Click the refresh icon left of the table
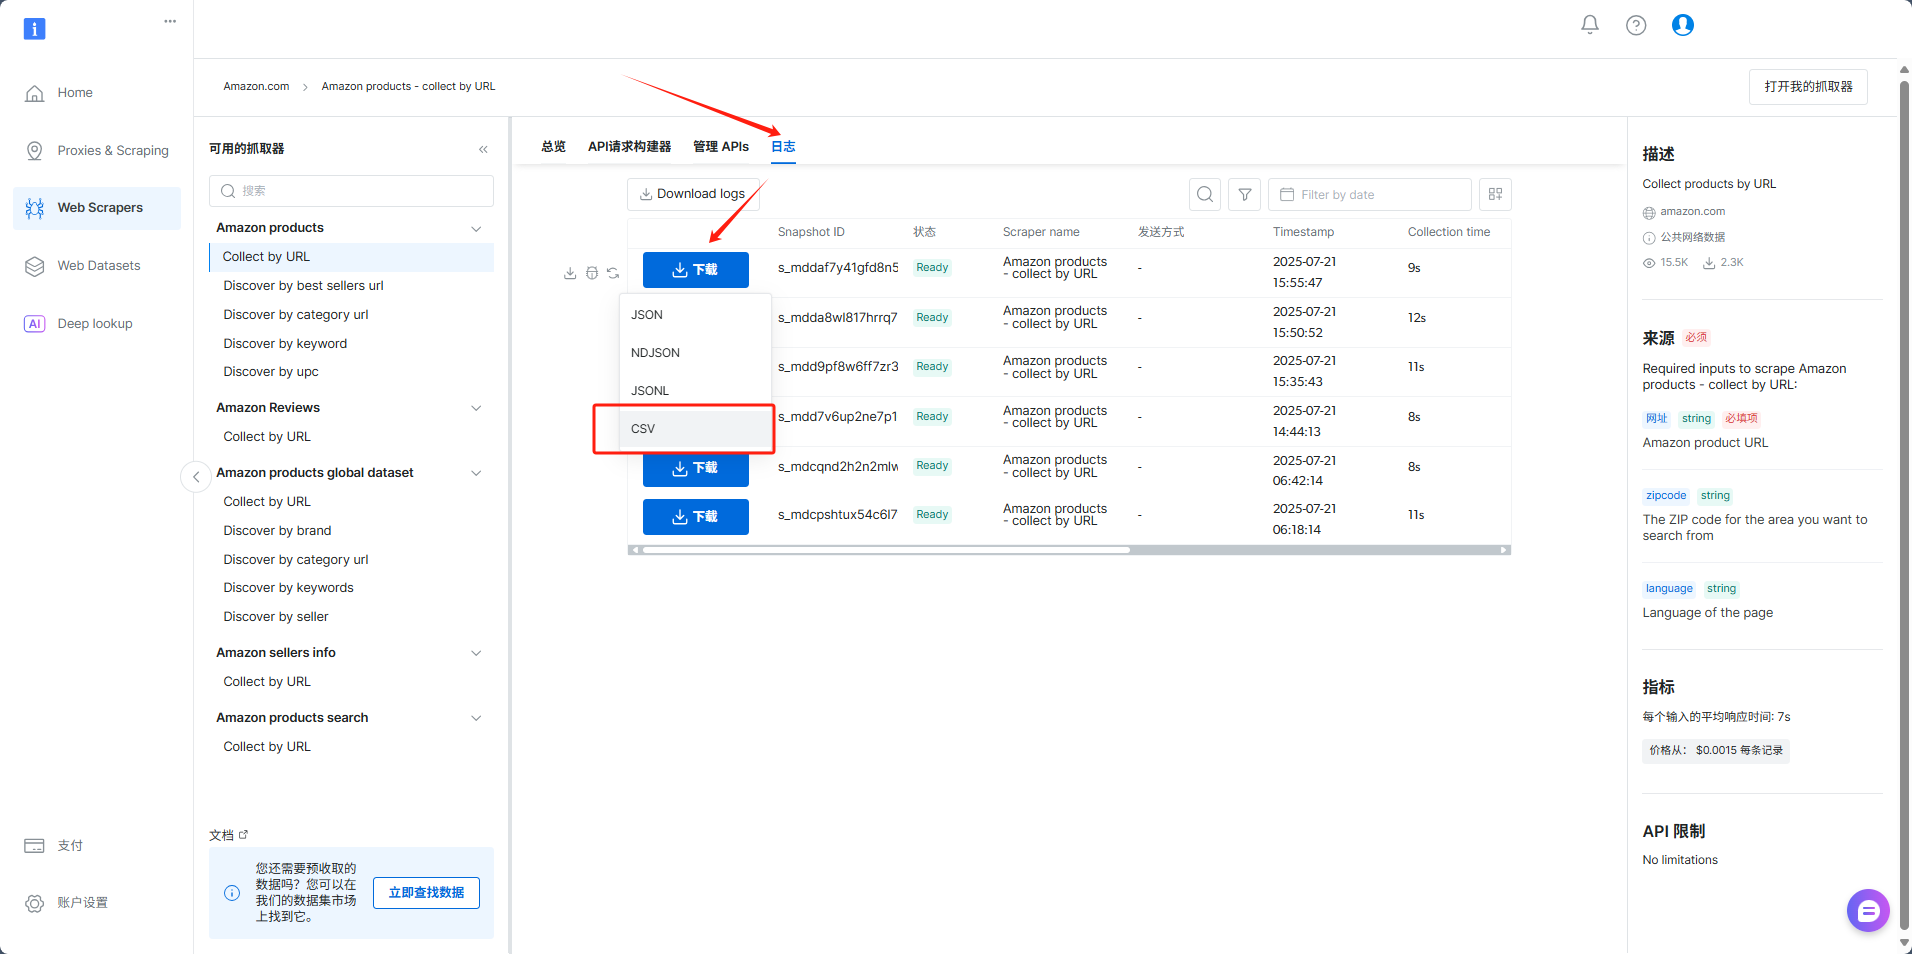 (613, 273)
